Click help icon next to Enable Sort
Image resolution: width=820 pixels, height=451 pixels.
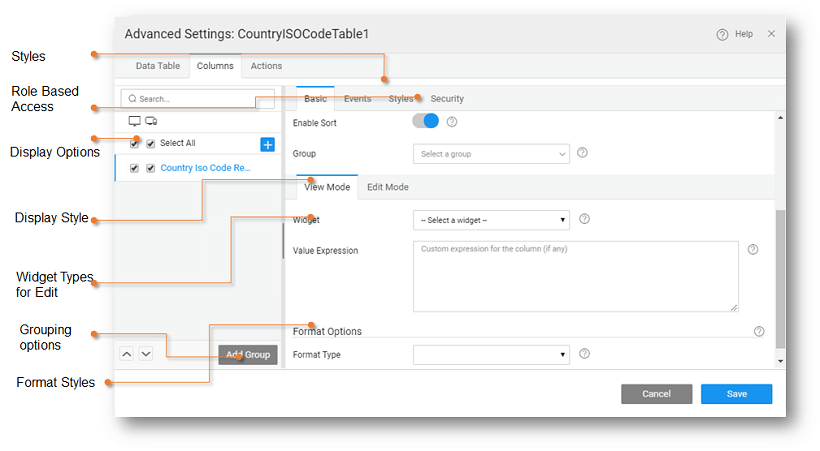click(x=452, y=122)
